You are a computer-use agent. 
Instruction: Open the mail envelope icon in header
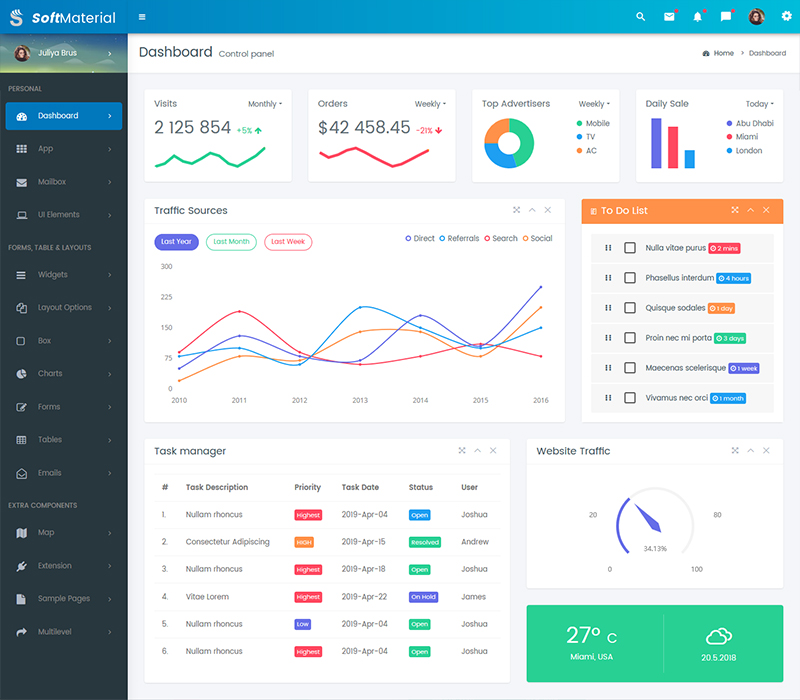click(669, 17)
